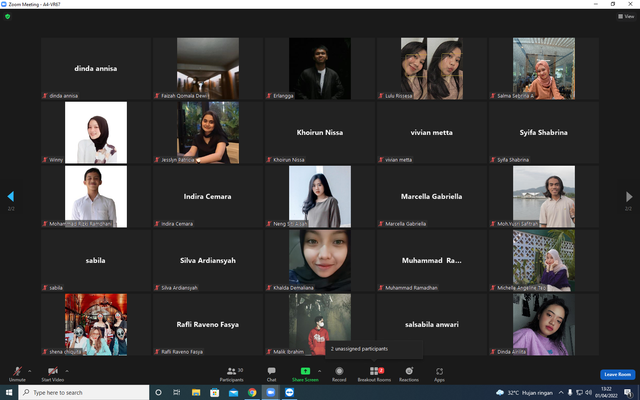Click the Record button
This screenshot has width=640, height=400.
click(339, 373)
